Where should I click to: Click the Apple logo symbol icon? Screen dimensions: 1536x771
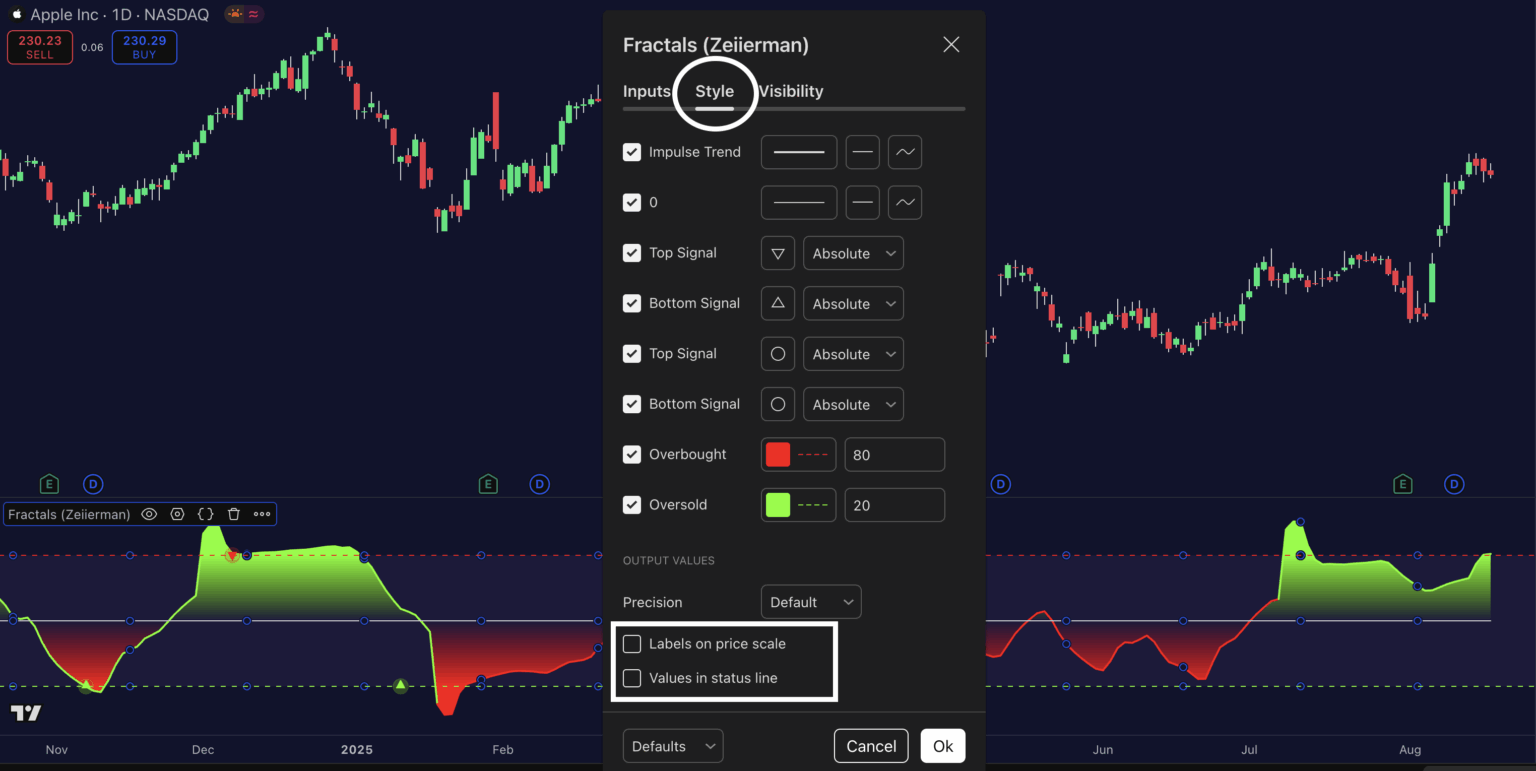[16, 15]
